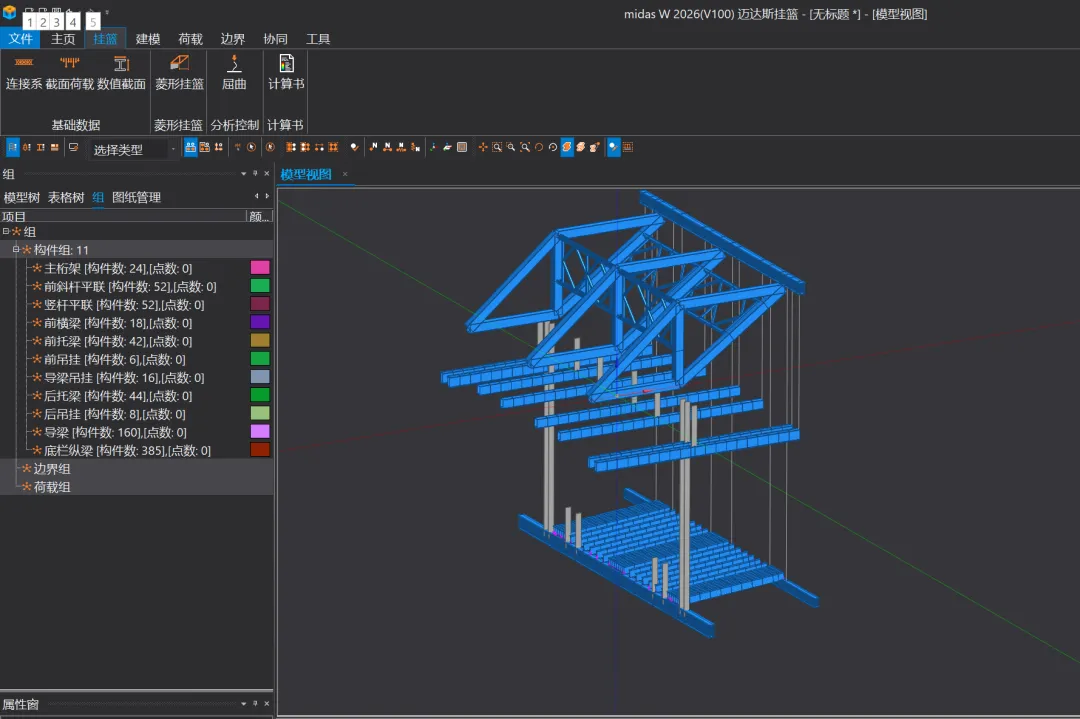Select the 导梁吊挂 group row
This screenshot has width=1080, height=719.
[x=124, y=377]
